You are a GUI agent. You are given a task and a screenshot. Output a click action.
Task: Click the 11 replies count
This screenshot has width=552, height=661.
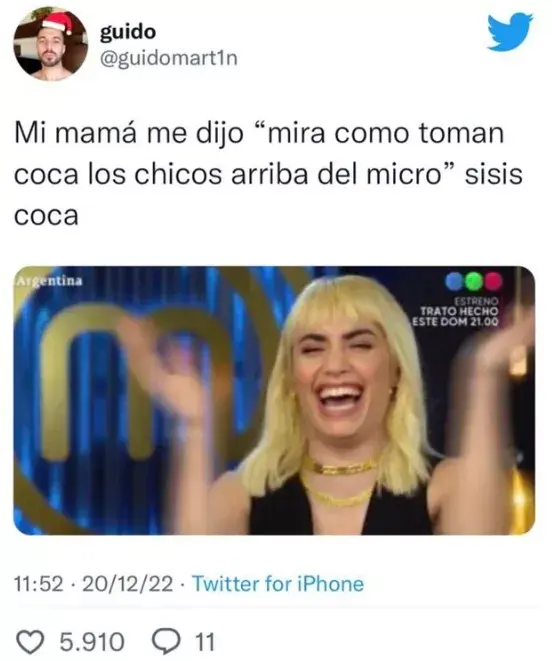[x=204, y=642]
